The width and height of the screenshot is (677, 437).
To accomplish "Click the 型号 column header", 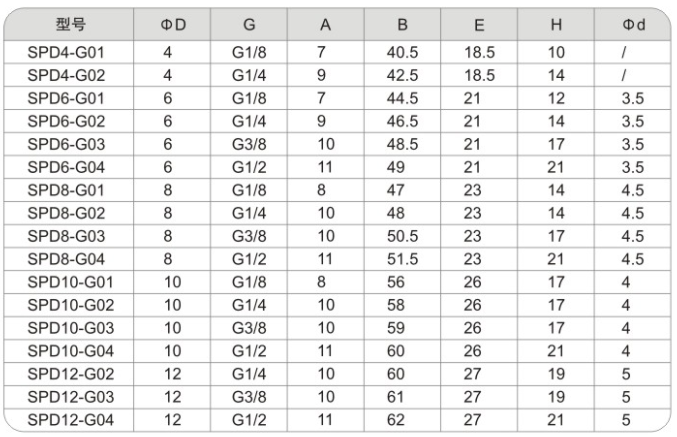I will (x=70, y=24).
